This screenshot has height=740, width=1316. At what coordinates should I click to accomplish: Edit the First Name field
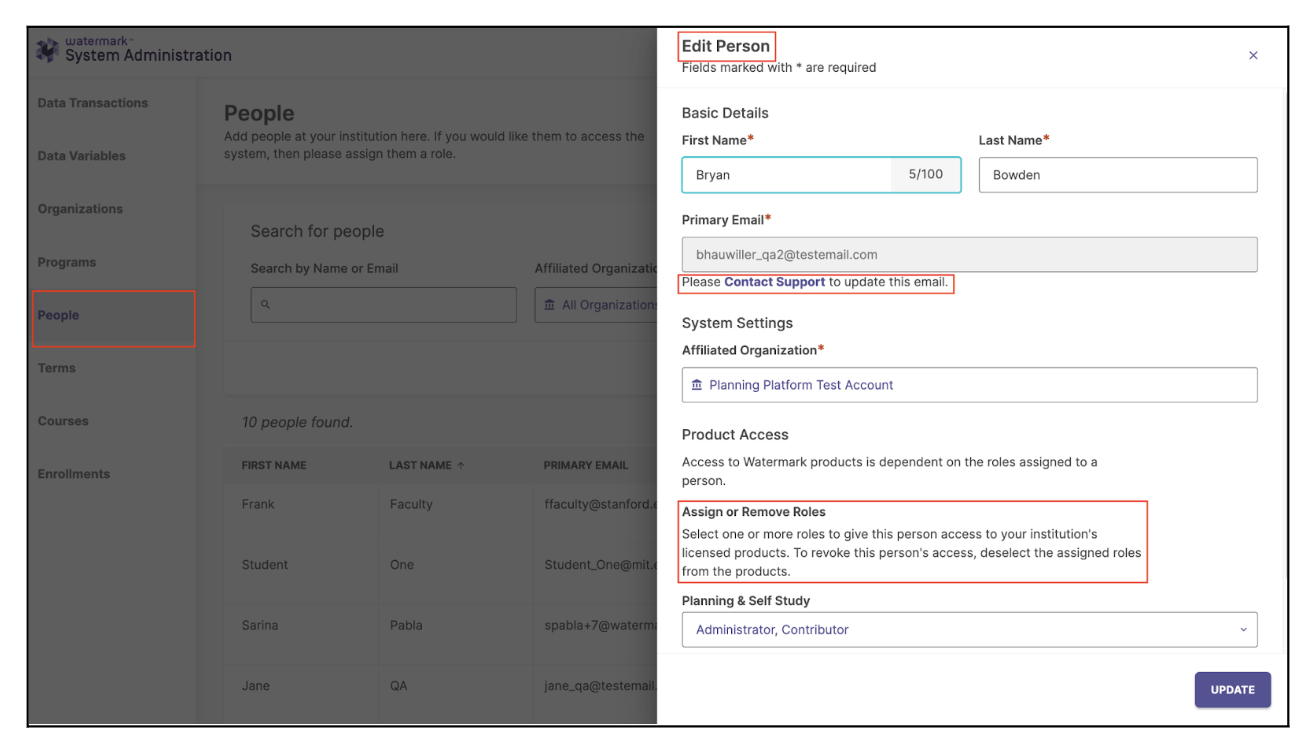[x=821, y=175]
